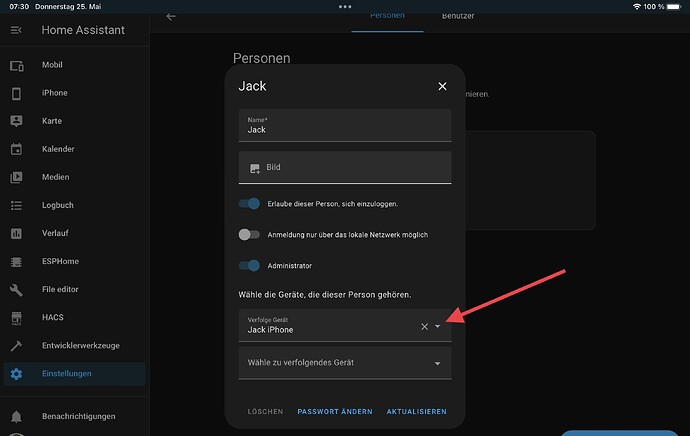Click the LÖSCHEN button
This screenshot has height=436, width=690.
[265, 412]
